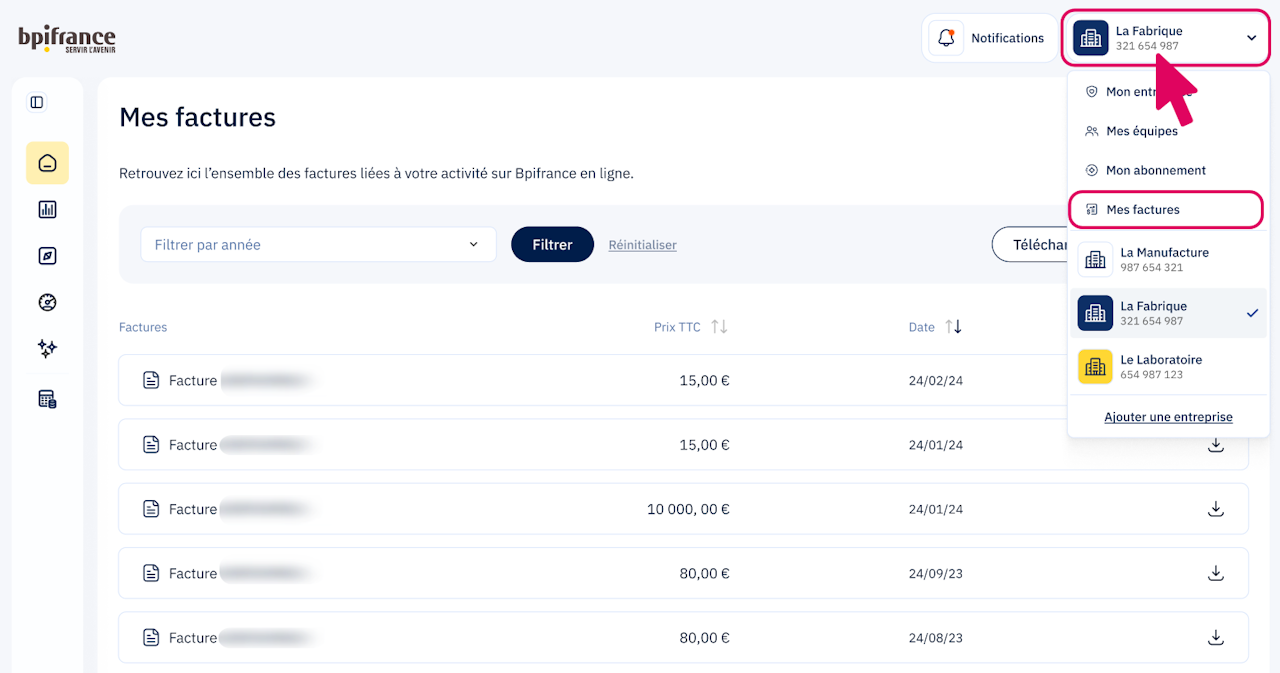Click the La Fabrique building icon in header
1280x673 pixels.
(x=1091, y=38)
